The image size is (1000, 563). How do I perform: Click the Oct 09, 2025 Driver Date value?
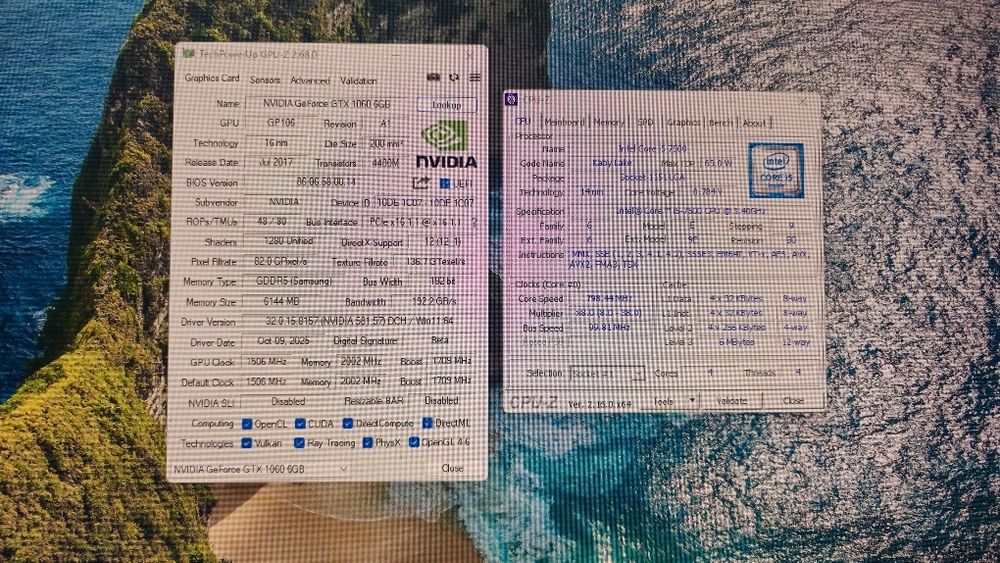(x=283, y=340)
